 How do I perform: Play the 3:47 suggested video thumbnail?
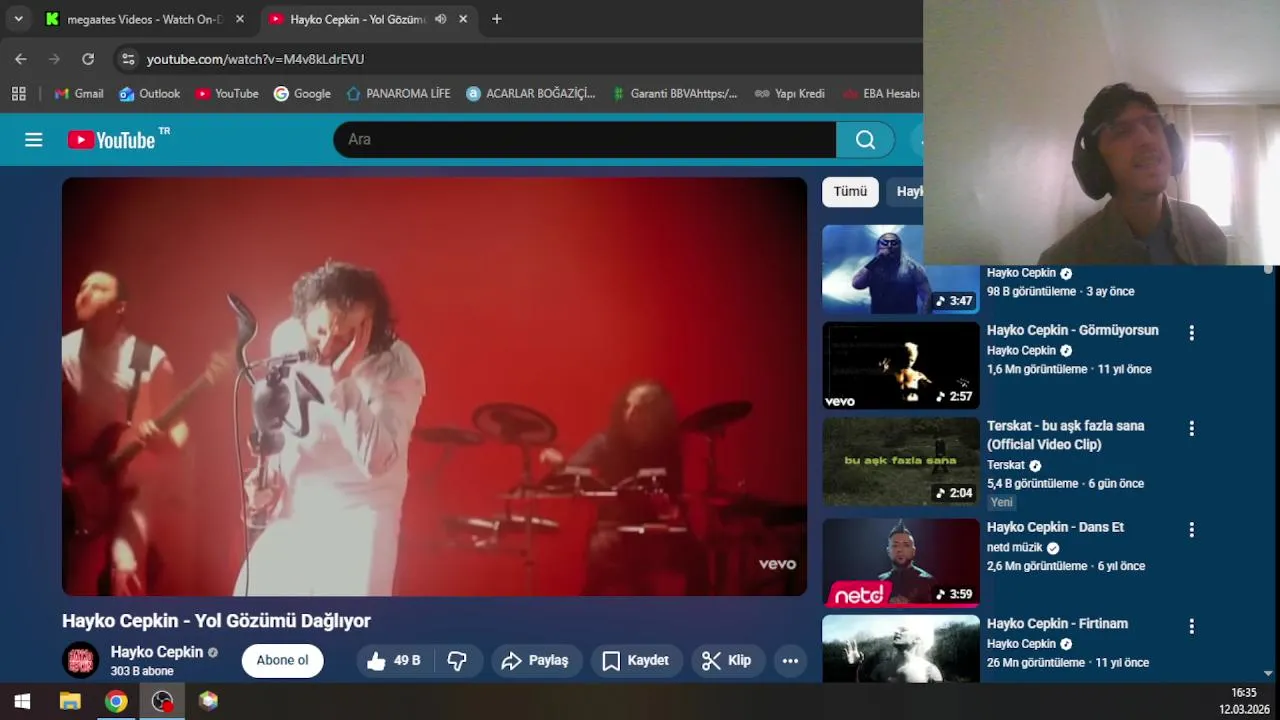901,269
